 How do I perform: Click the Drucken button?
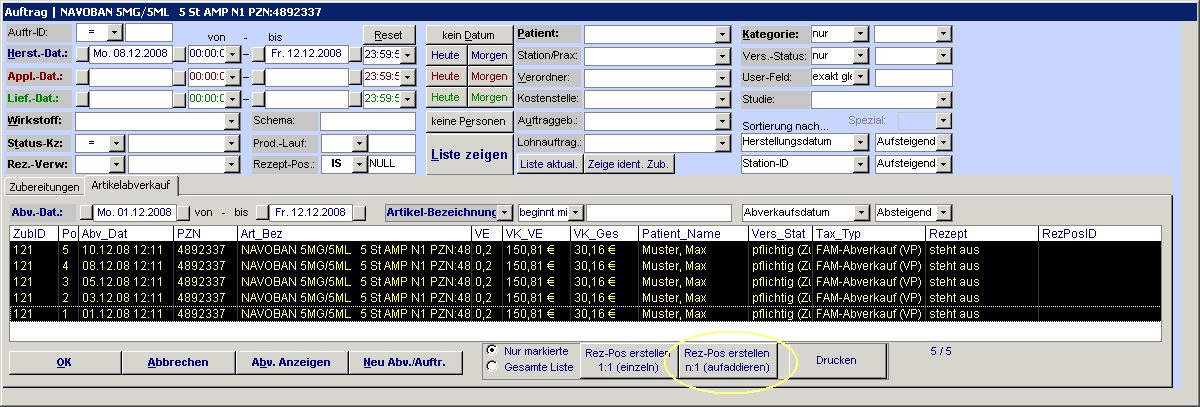pos(836,360)
